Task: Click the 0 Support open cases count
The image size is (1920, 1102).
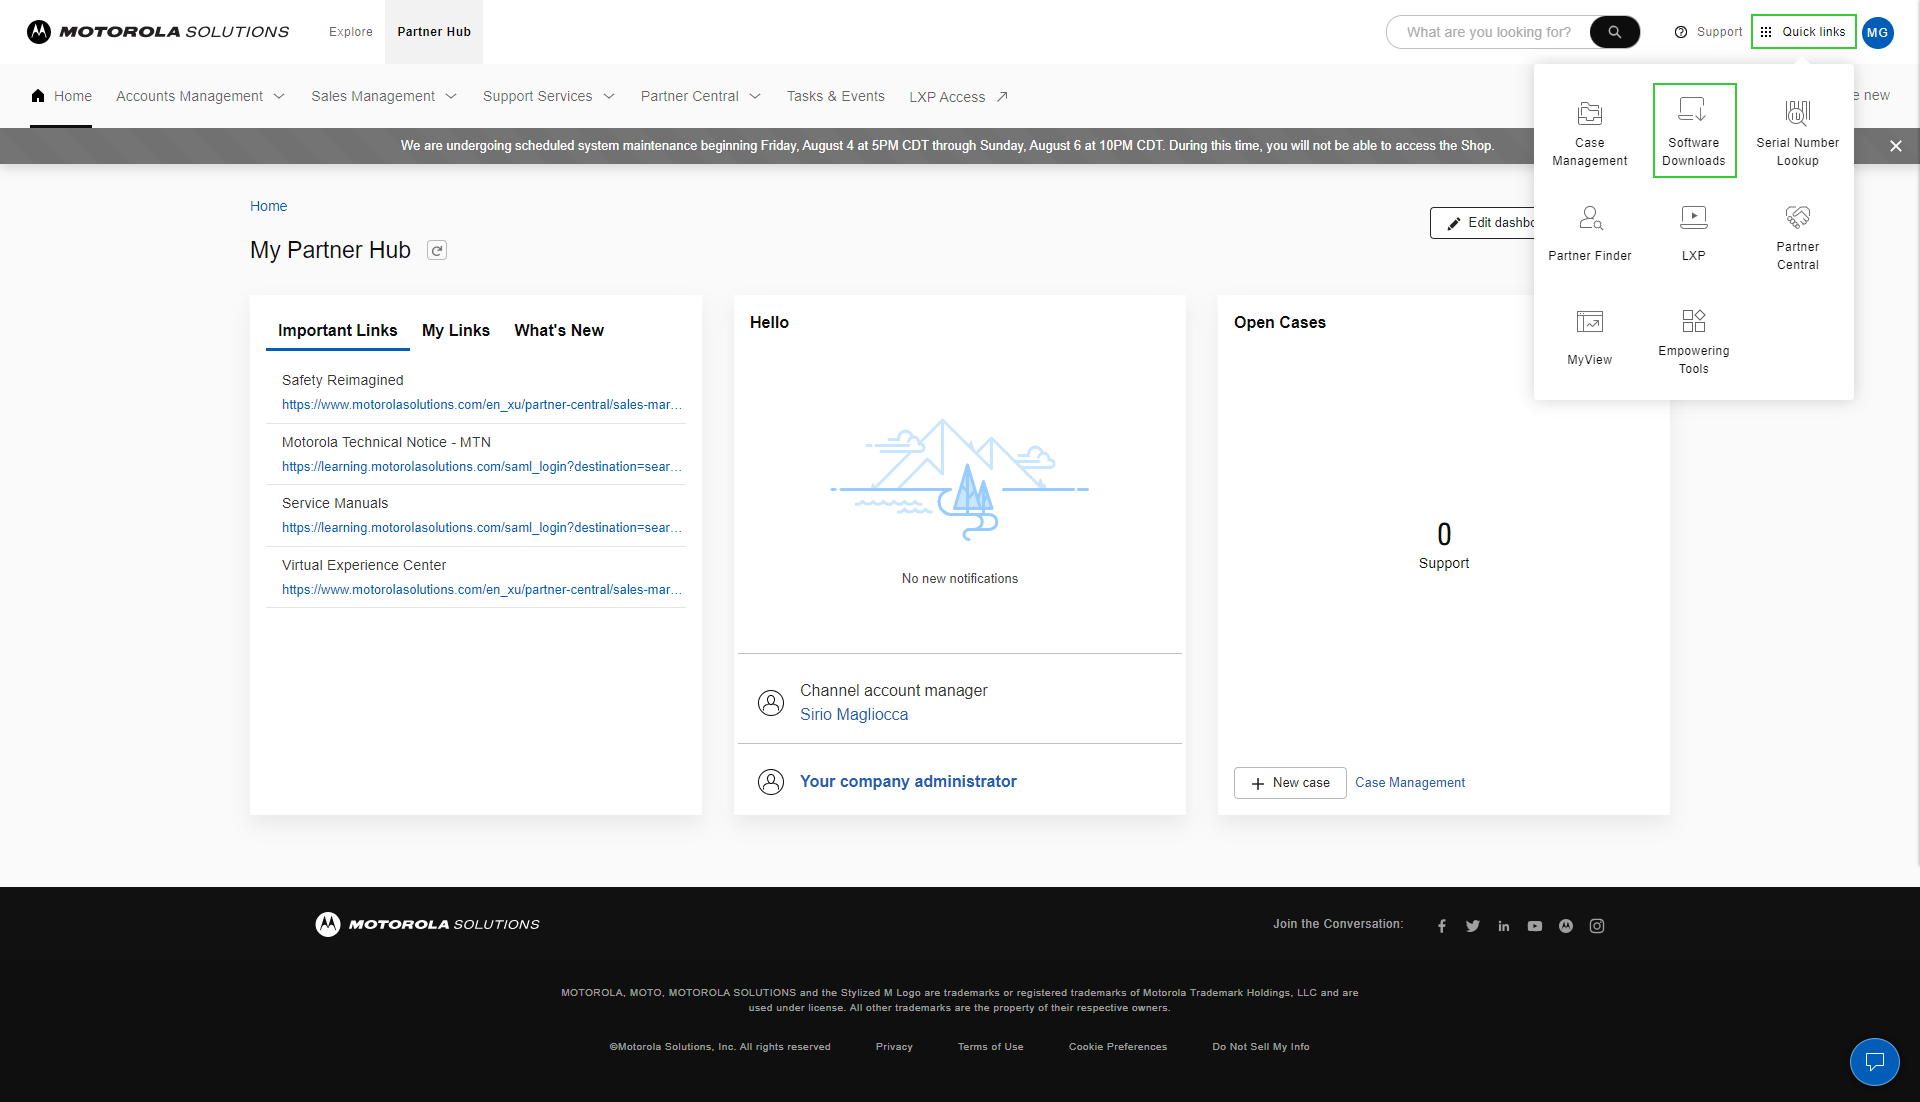Action: 1444,545
